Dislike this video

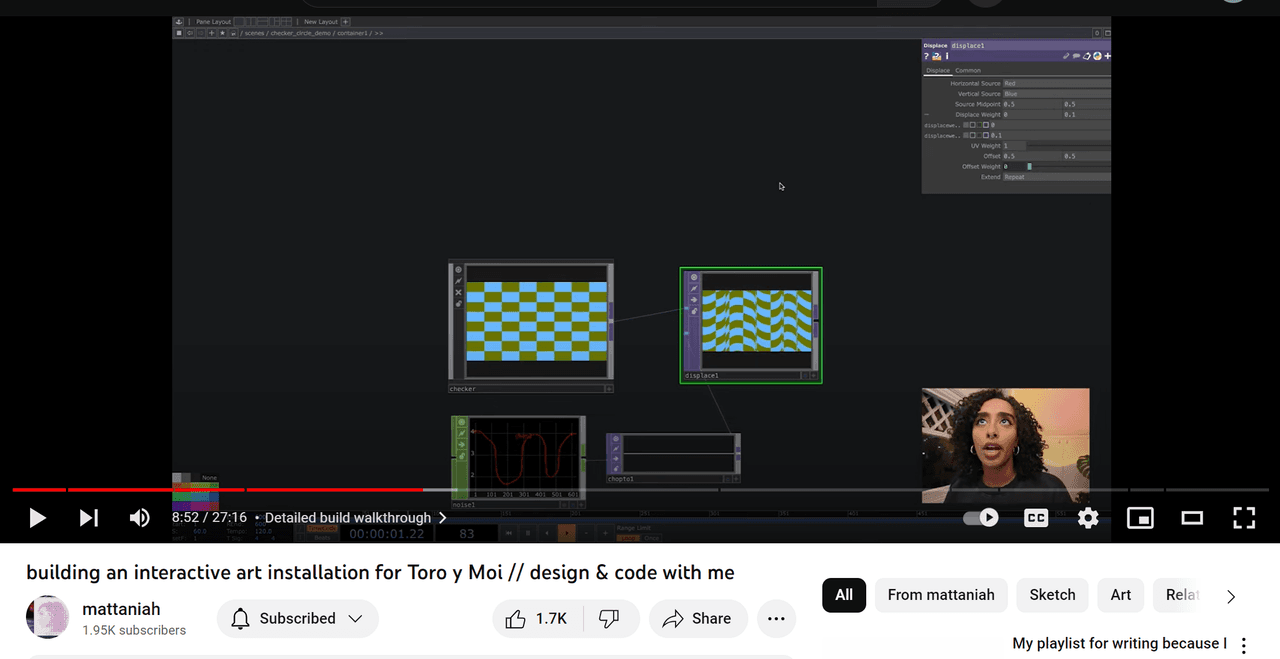click(x=609, y=619)
